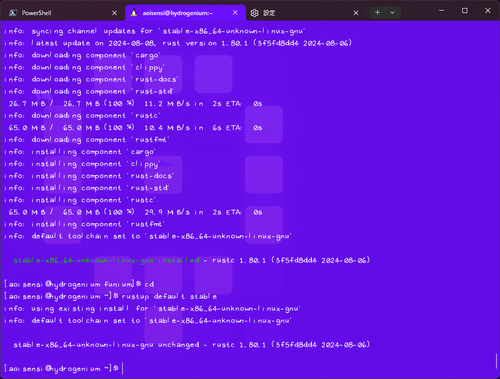Click the Linux penguin tab icon

click(134, 13)
